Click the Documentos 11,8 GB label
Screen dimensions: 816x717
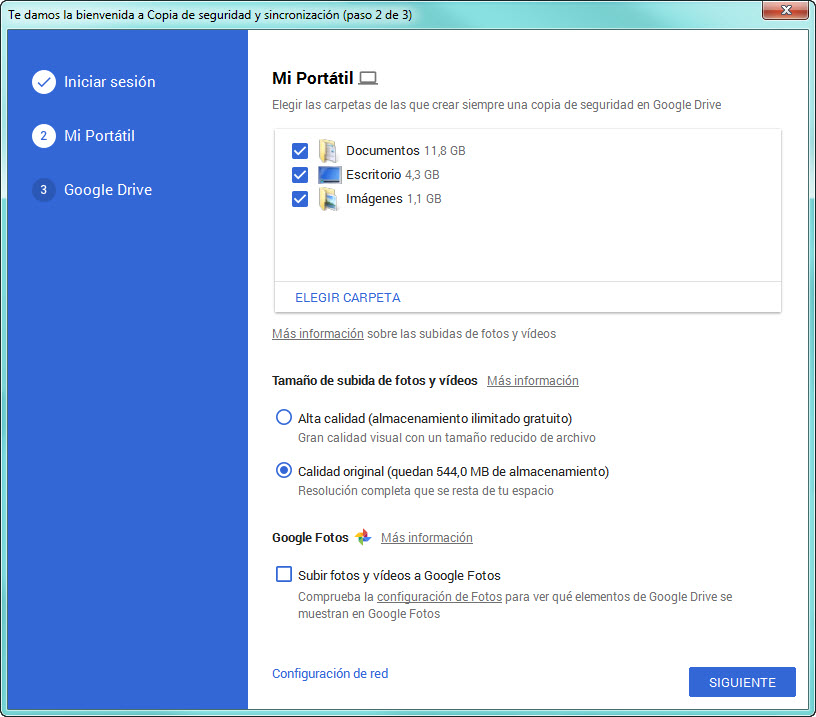[x=405, y=151]
